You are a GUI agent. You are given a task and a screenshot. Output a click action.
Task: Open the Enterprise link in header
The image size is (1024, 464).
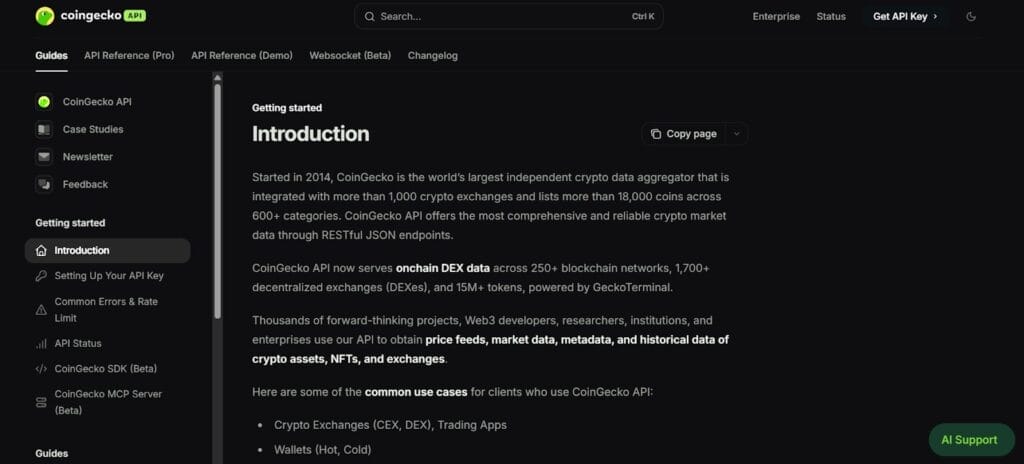776,16
